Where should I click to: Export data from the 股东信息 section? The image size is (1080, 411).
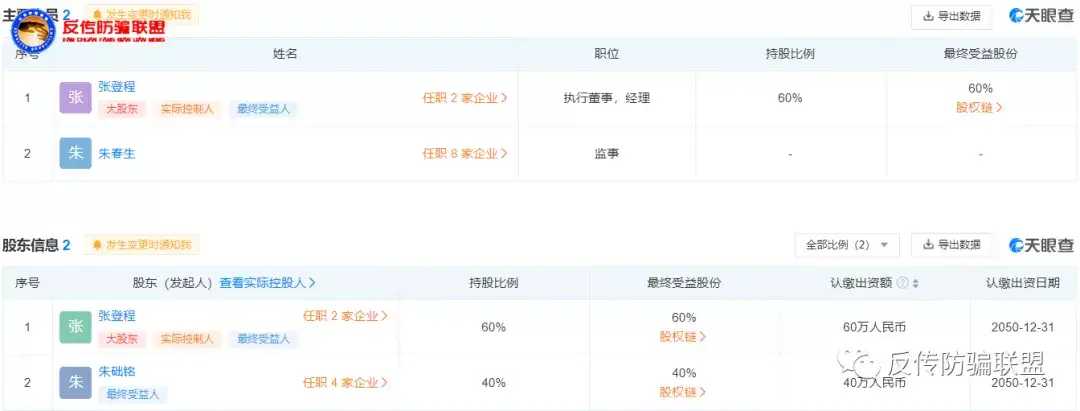(x=951, y=245)
